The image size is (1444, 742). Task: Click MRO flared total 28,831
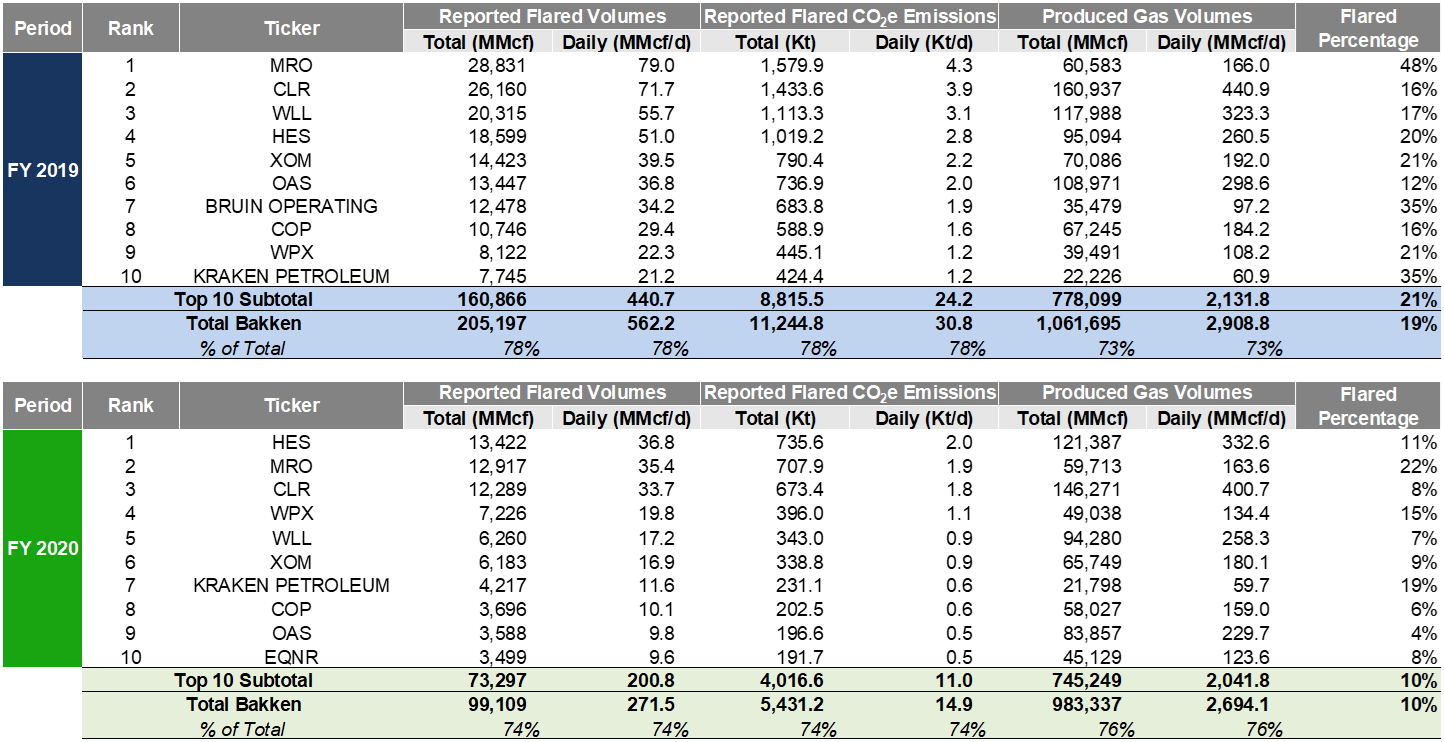[x=498, y=65]
